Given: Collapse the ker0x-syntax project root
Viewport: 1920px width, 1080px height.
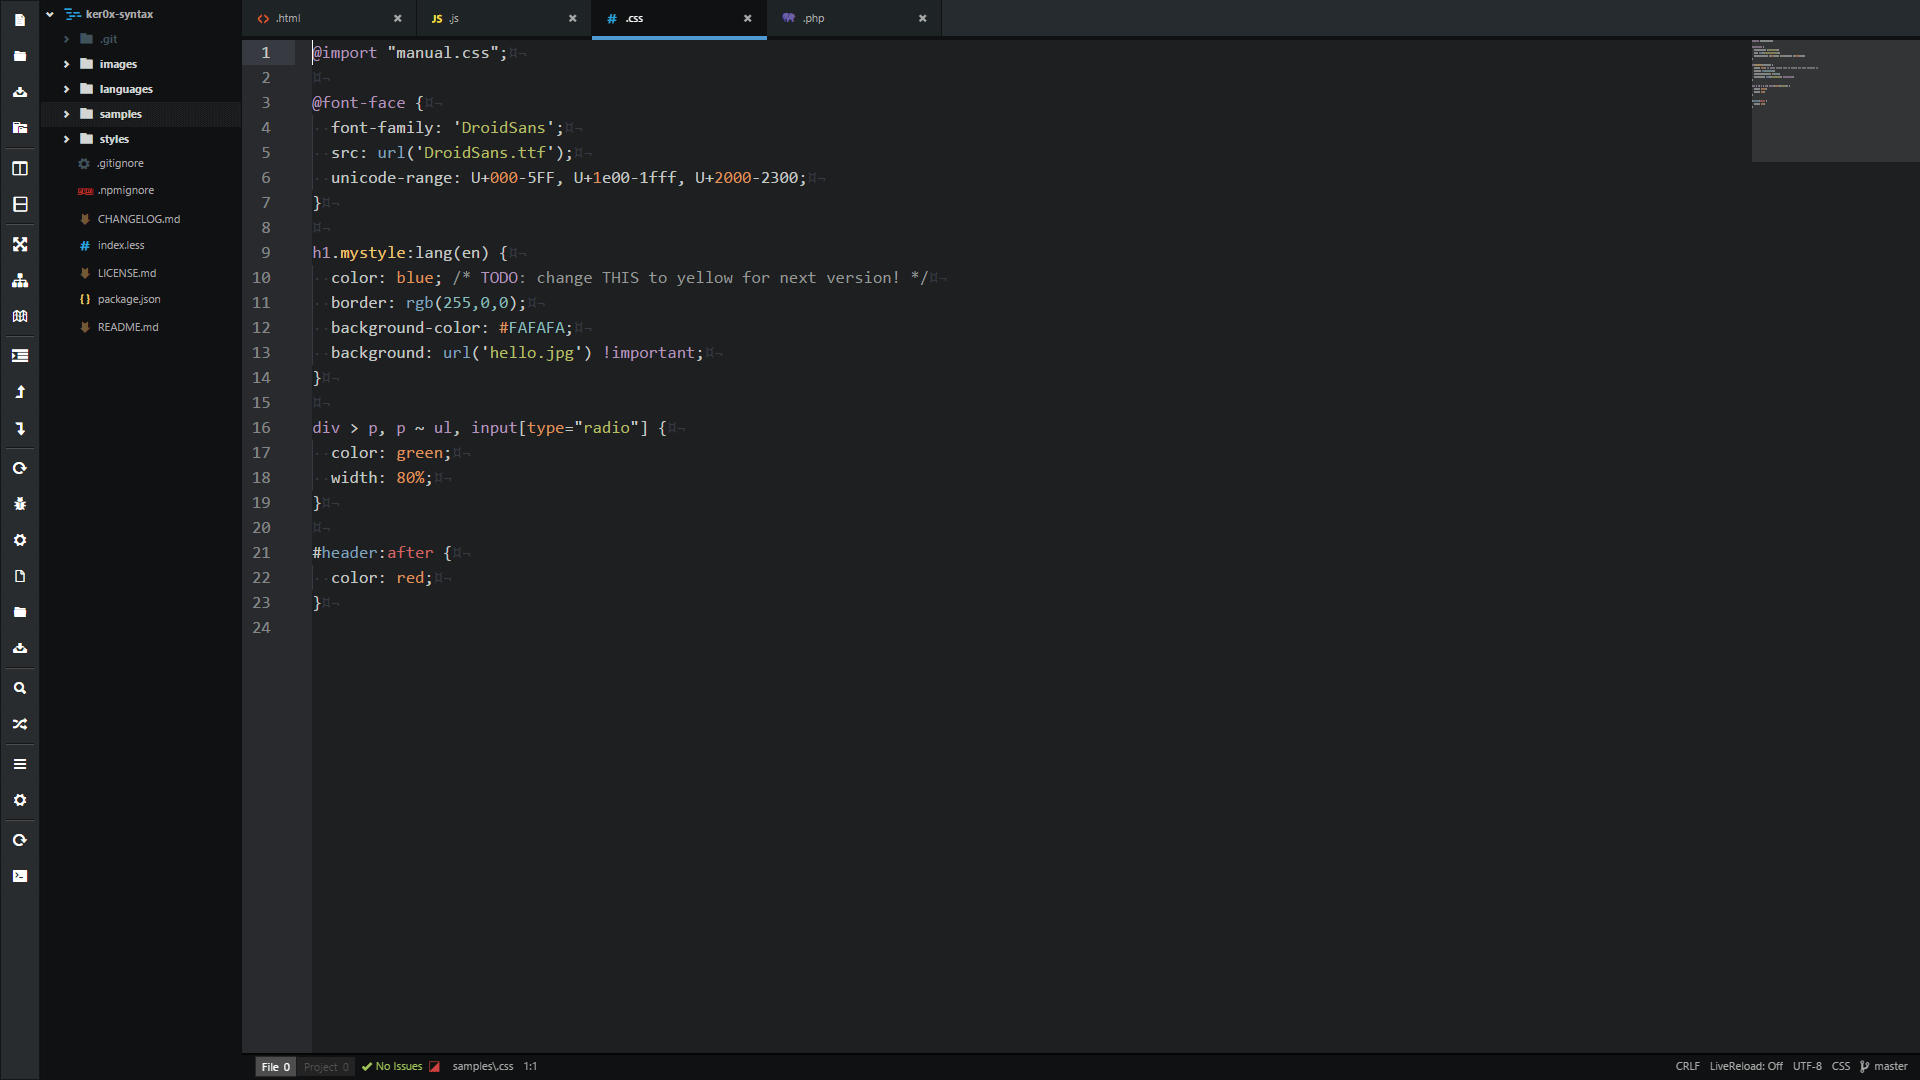Looking at the screenshot, I should tap(50, 14).
